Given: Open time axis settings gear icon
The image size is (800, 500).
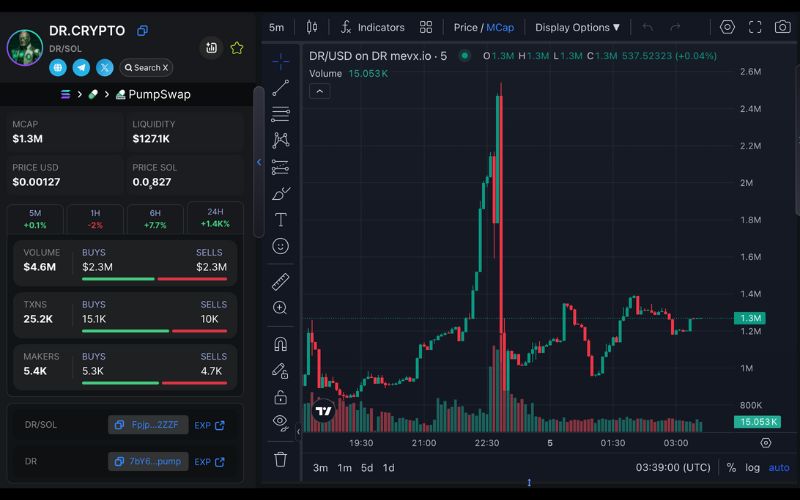Looking at the screenshot, I should [x=766, y=443].
